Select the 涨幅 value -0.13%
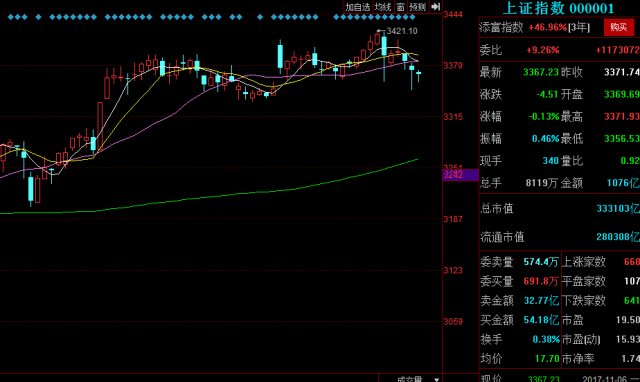Image resolution: width=640 pixels, height=382 pixels. [x=544, y=117]
